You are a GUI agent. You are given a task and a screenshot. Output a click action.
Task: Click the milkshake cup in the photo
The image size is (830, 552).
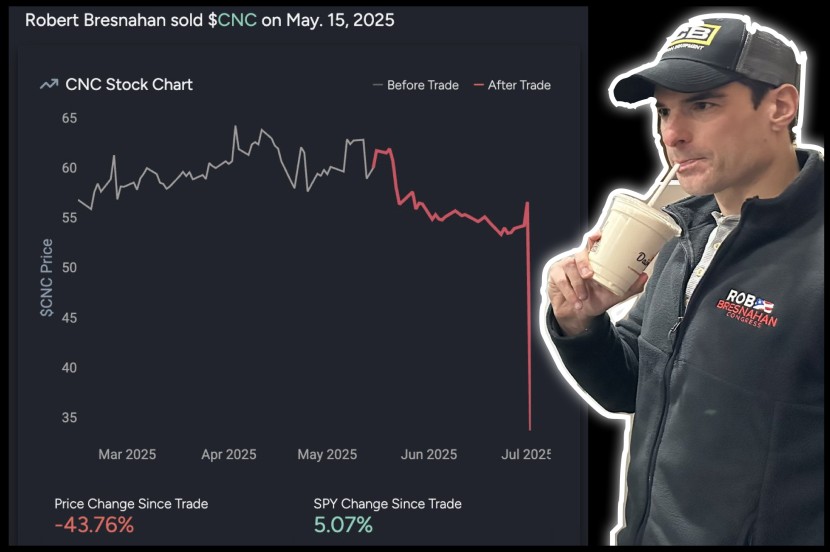[x=629, y=243]
